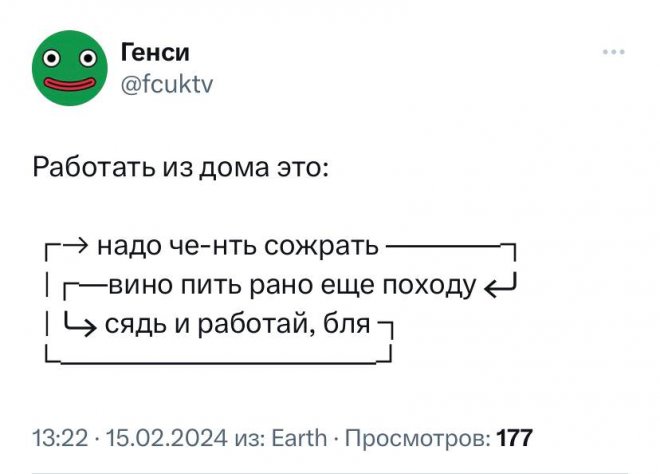Open the three-dot more options menu
This screenshot has width=660, height=474.
614,52
